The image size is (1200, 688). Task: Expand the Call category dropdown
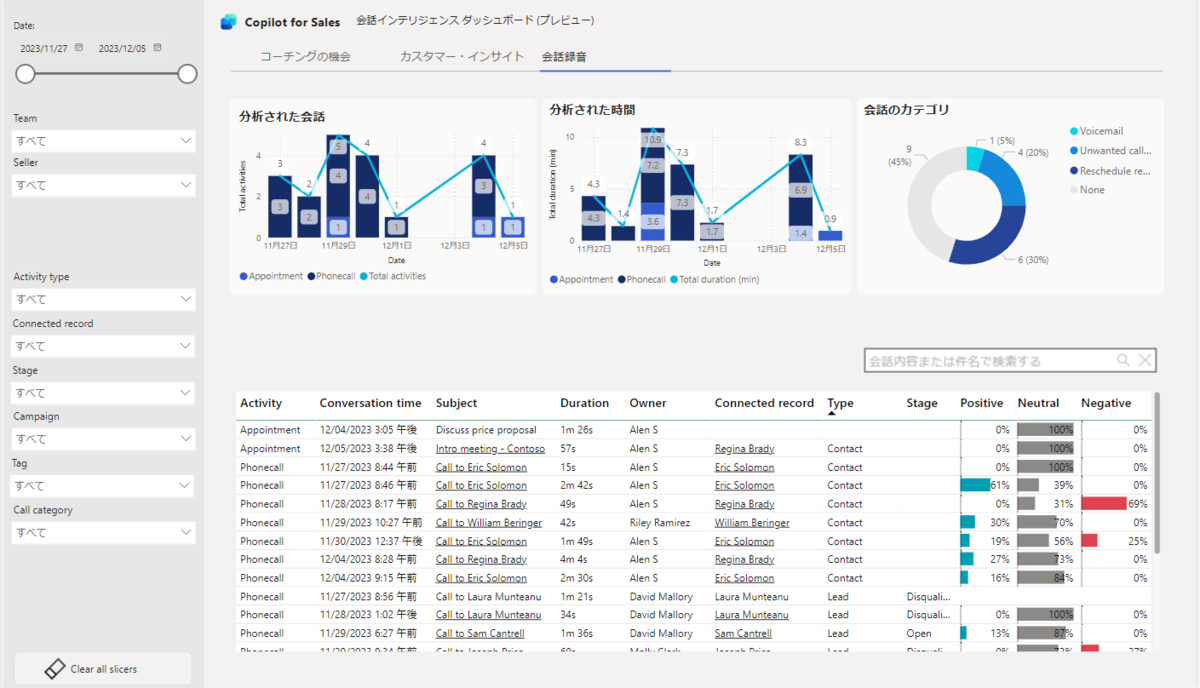coord(104,532)
